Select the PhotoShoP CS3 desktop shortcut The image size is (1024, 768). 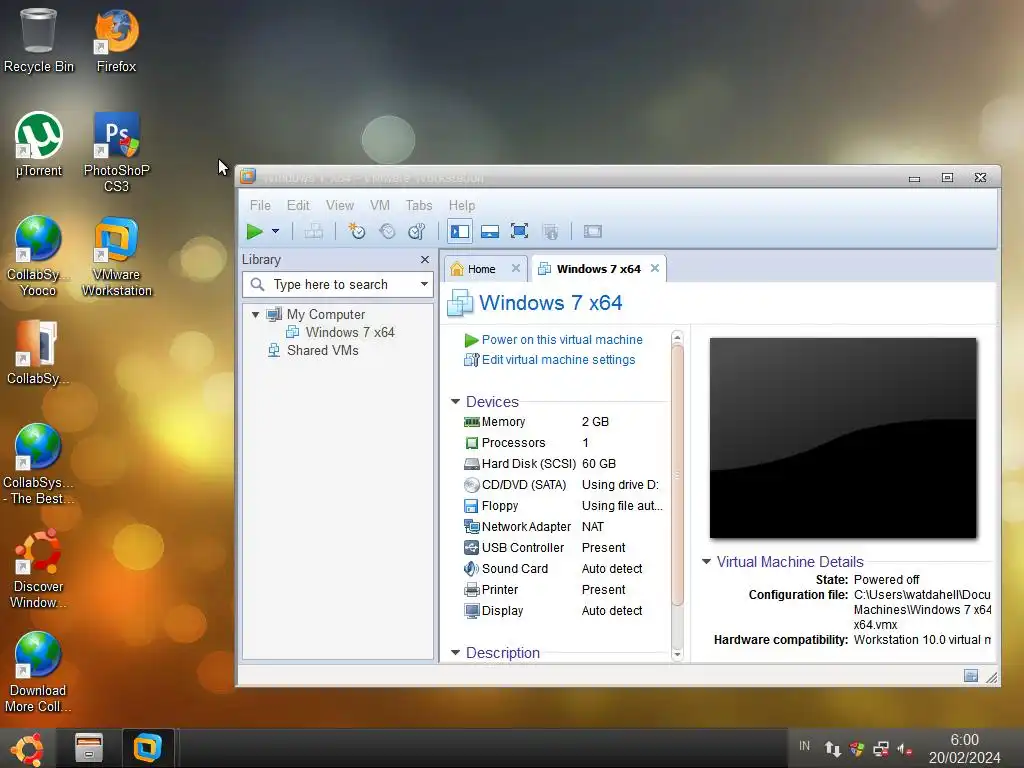pyautogui.click(x=116, y=153)
